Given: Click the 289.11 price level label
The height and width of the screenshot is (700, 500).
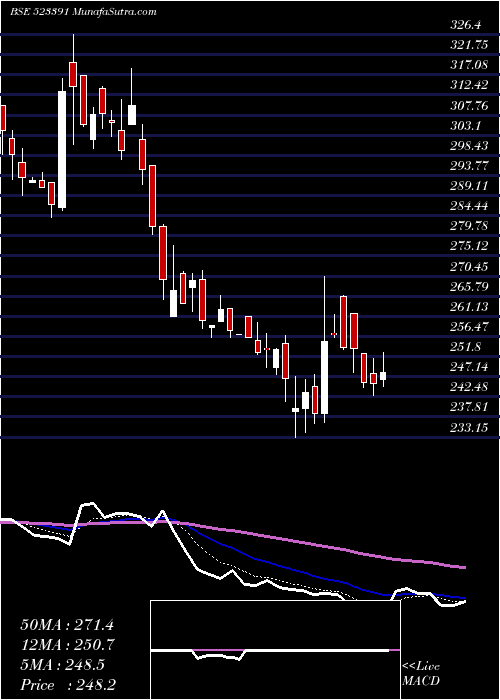Looking at the screenshot, I should pos(468,186).
